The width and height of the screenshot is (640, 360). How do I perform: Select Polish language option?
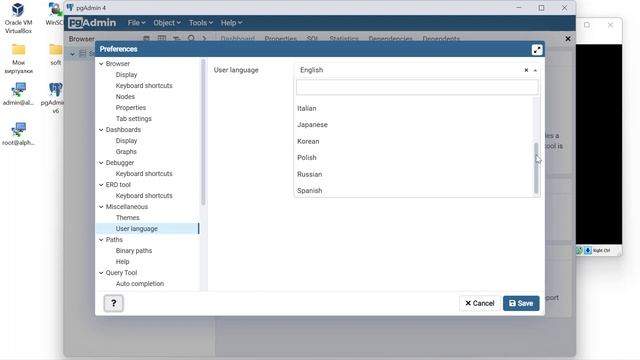click(414, 158)
